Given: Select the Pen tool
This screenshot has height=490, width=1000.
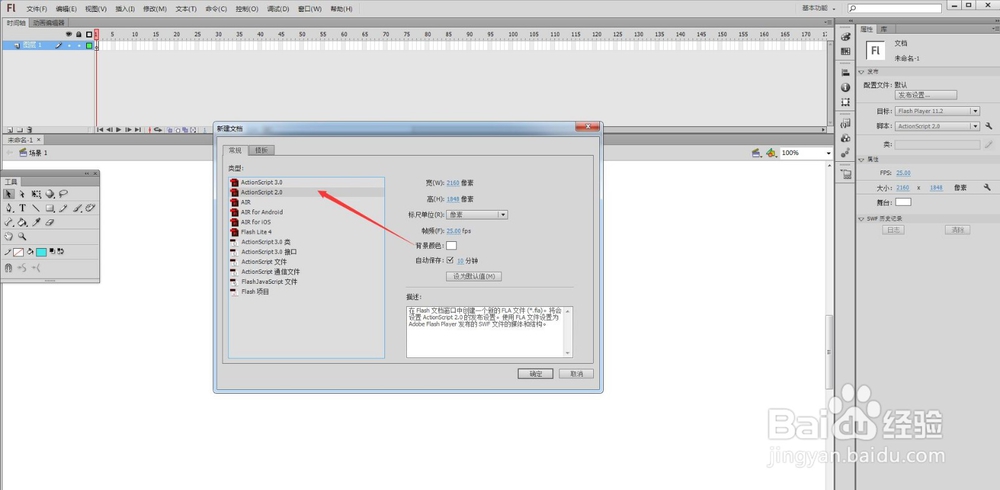Looking at the screenshot, I should [9, 208].
